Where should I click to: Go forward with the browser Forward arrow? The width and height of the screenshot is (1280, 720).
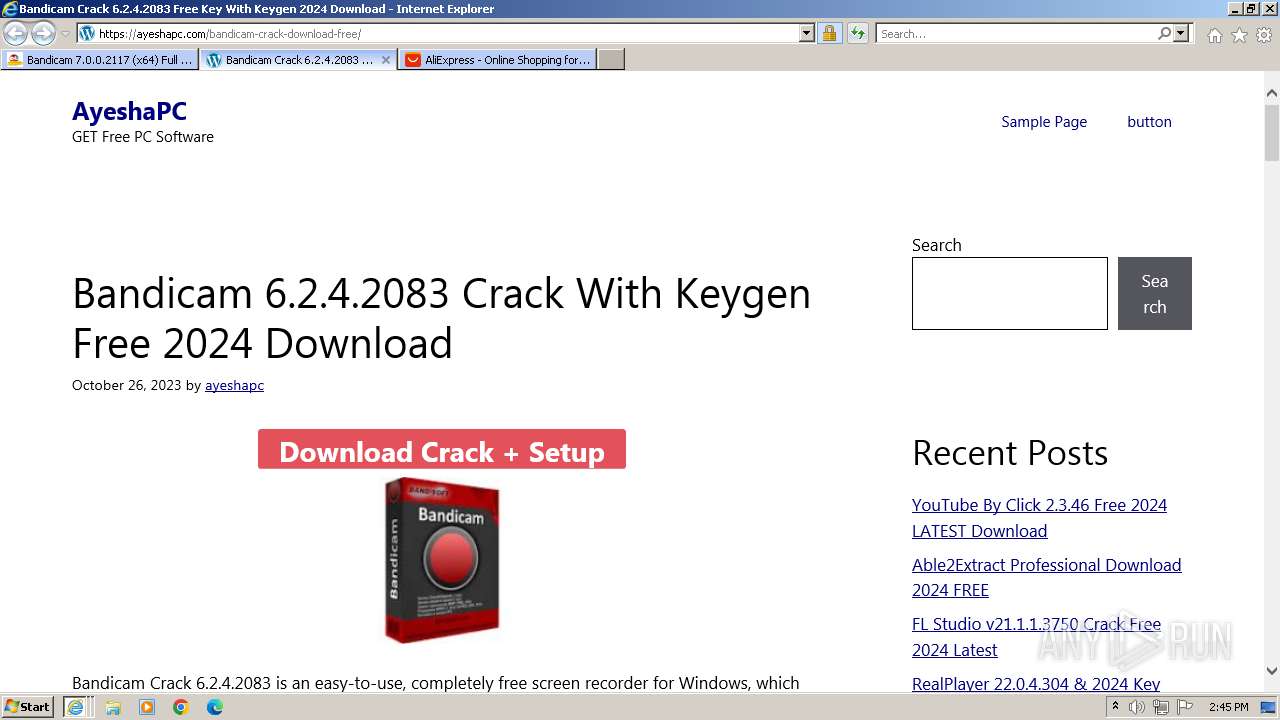tap(43, 33)
